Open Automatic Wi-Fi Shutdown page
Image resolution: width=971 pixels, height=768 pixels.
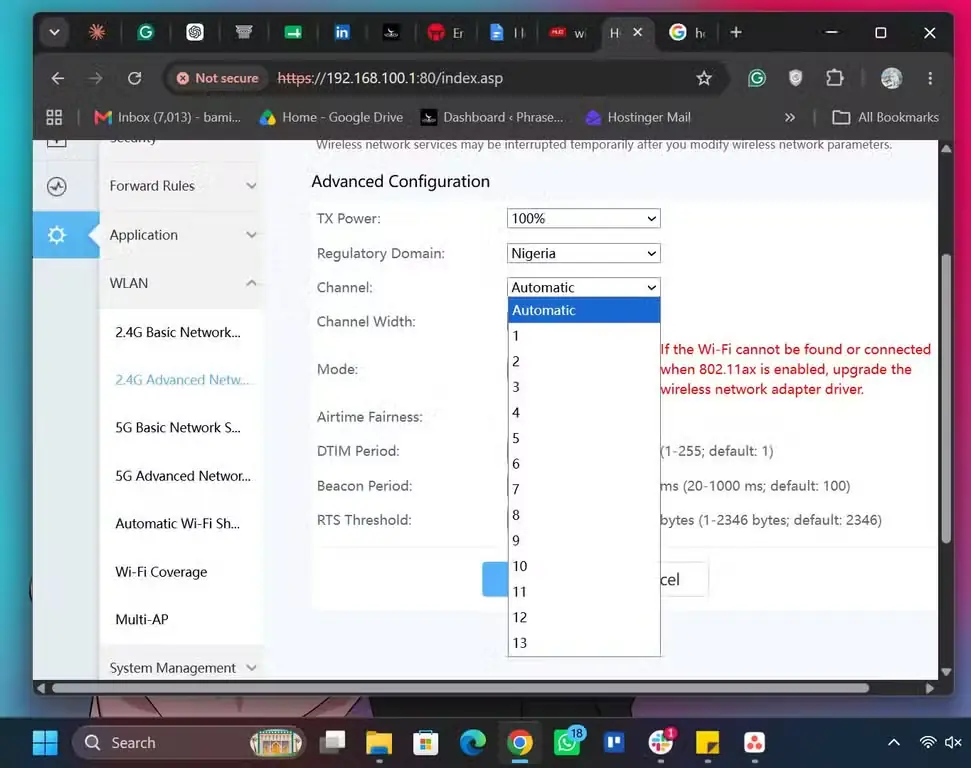tap(178, 523)
